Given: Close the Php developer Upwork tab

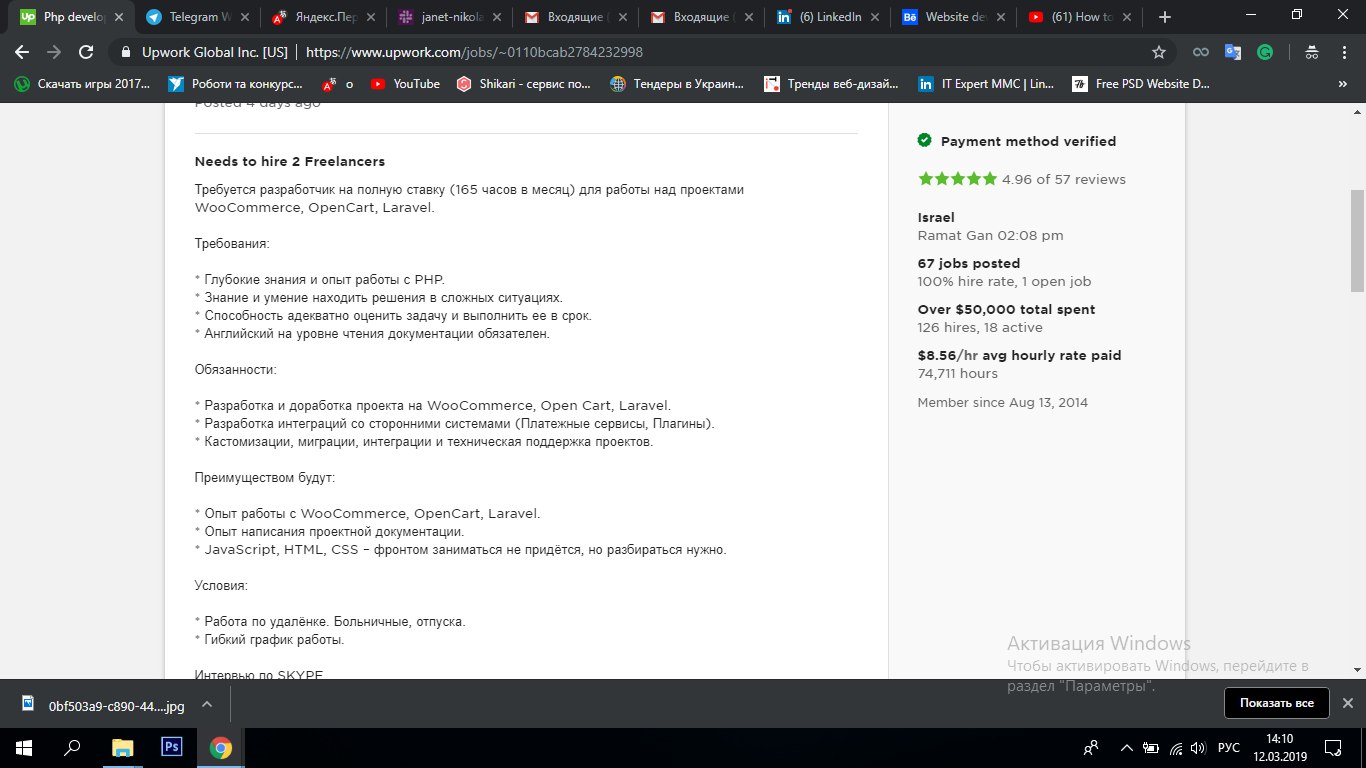Looking at the screenshot, I should (117, 17).
